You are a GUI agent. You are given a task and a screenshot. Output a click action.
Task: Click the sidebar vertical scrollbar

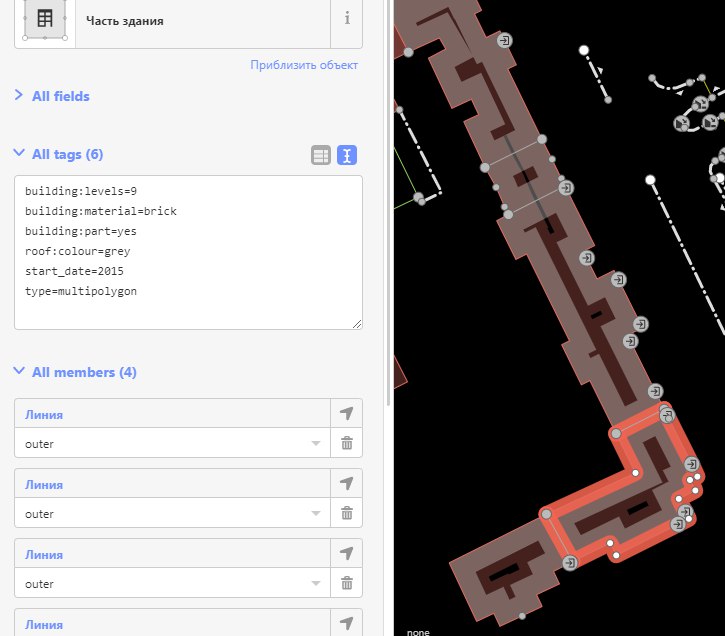coord(388,203)
